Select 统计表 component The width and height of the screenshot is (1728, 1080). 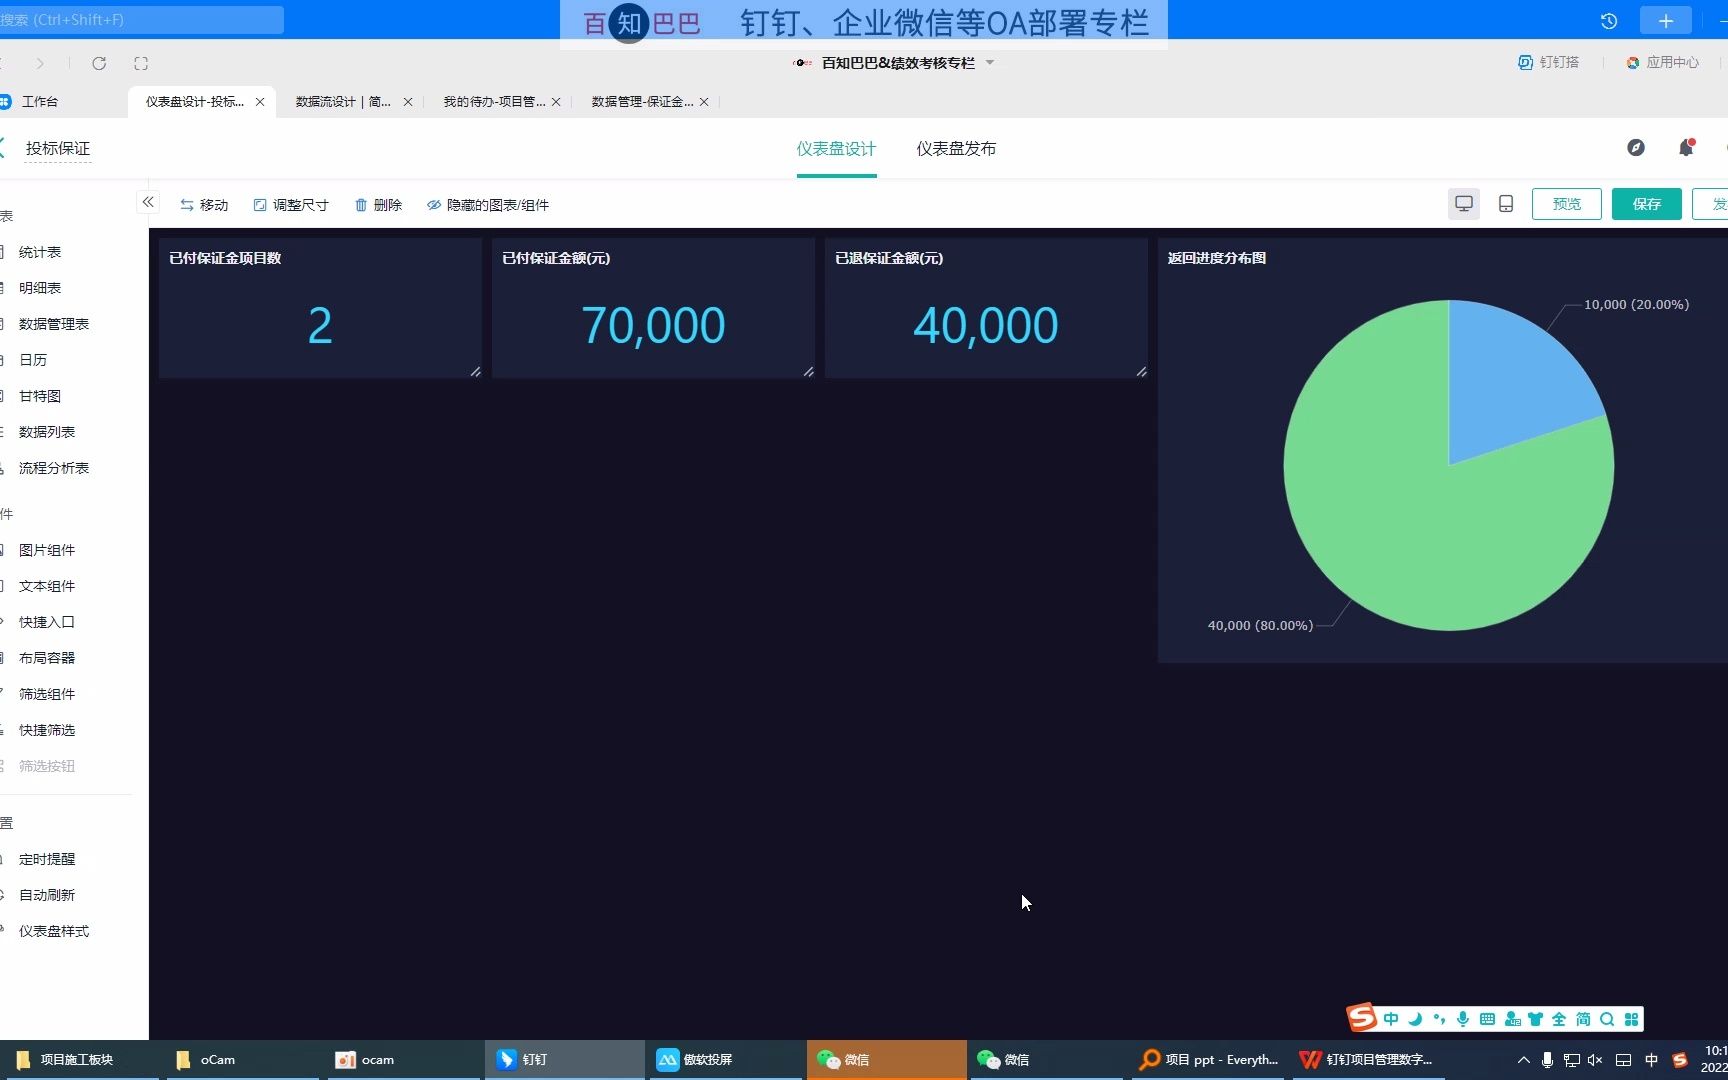[40, 253]
